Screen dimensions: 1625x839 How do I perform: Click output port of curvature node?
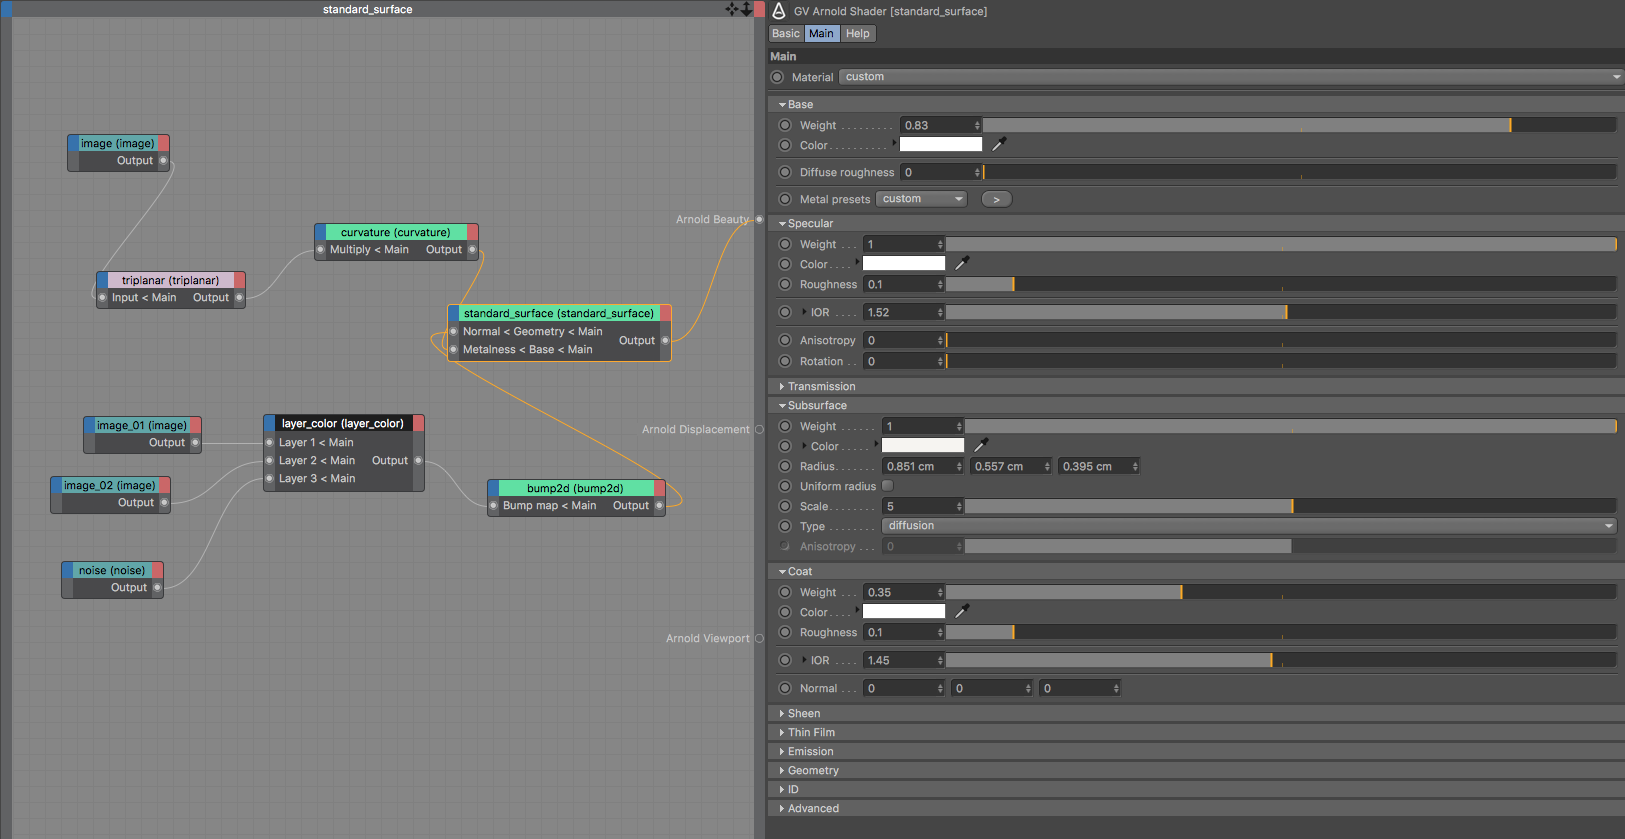click(x=472, y=249)
